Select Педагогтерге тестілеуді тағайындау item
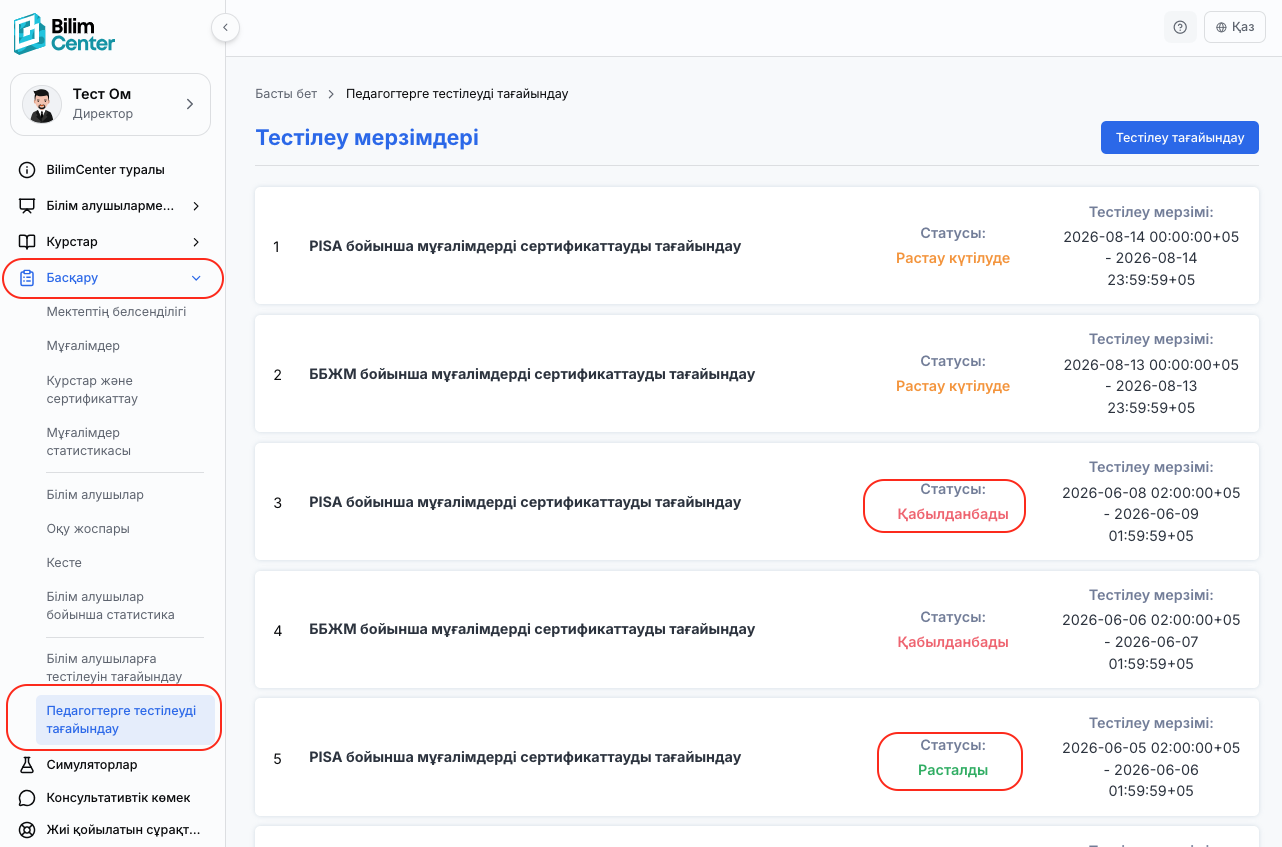Viewport: 1282px width, 847px height. click(125, 720)
